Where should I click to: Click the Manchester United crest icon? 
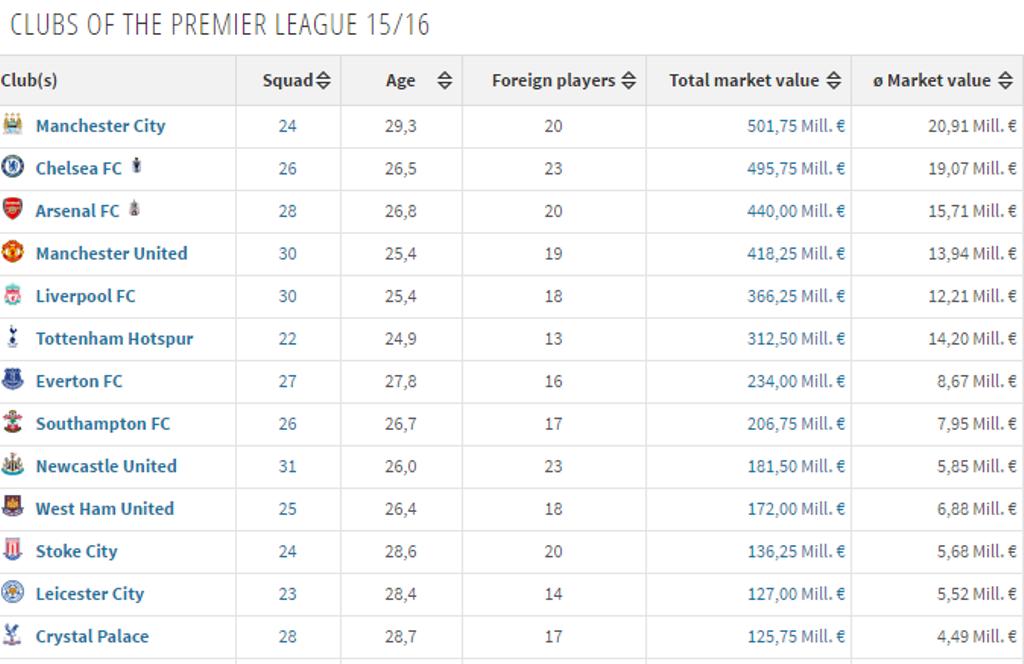click(x=12, y=252)
